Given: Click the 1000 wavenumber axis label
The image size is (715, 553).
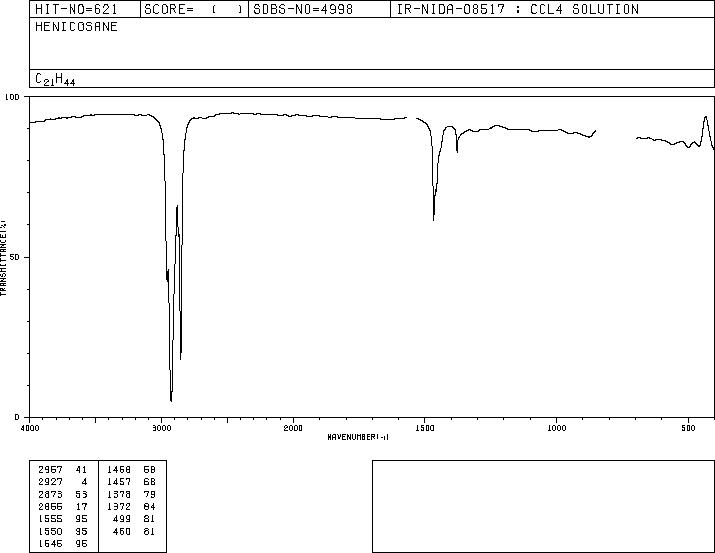Looking at the screenshot, I should [x=556, y=428].
